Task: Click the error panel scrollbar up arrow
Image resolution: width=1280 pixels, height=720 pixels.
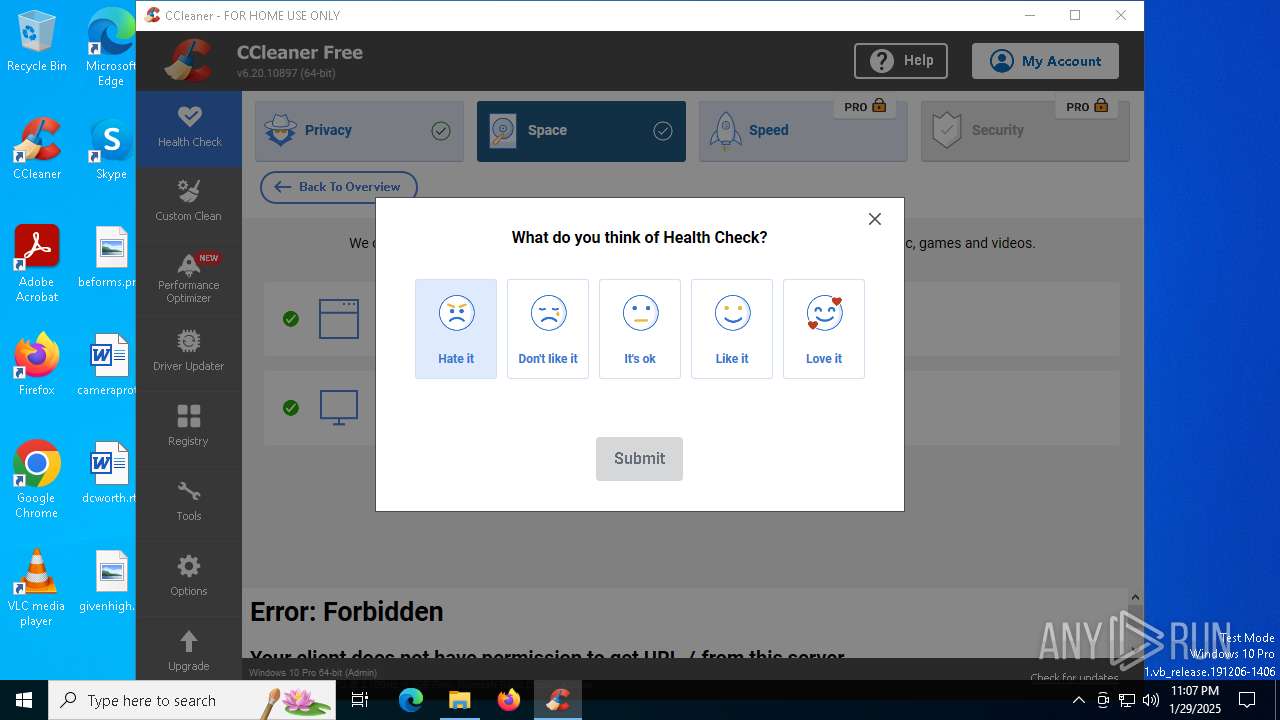Action: 1135,597
